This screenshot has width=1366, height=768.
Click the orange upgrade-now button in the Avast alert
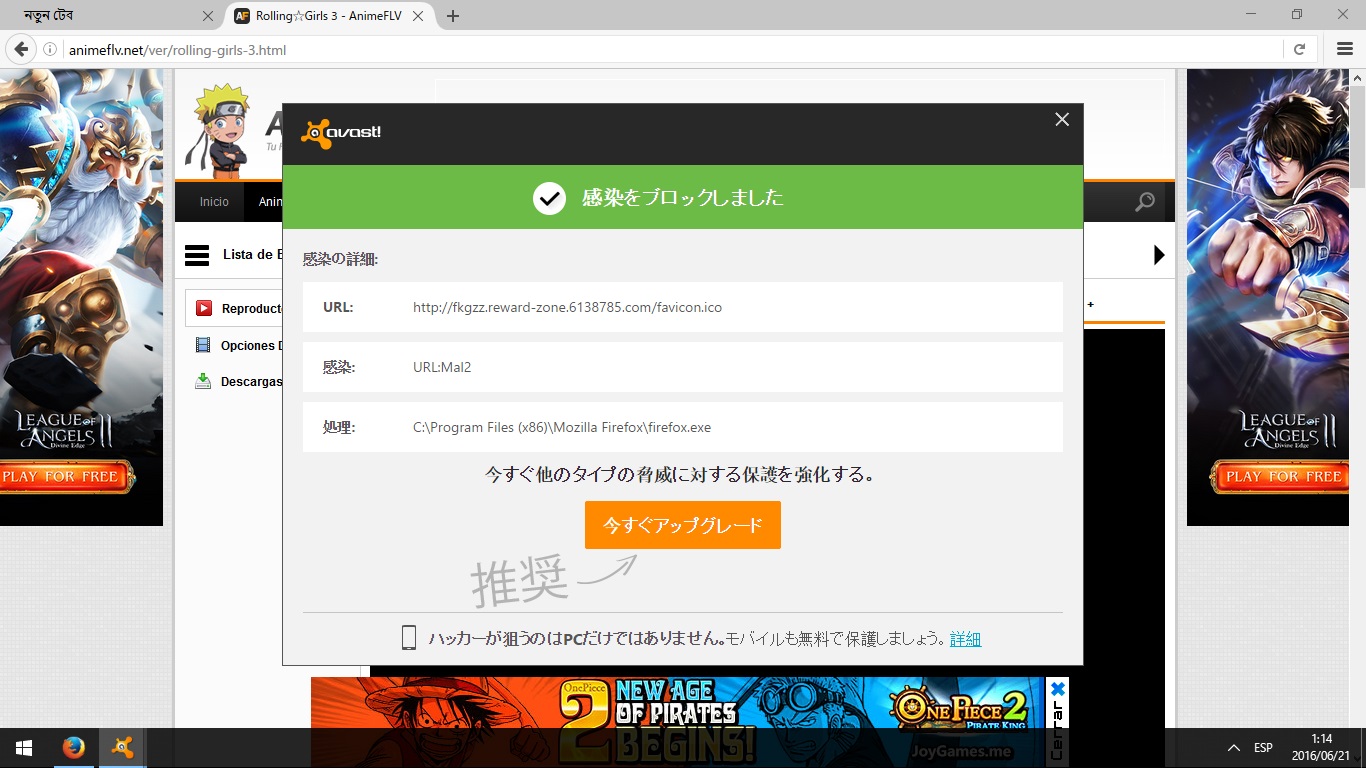coord(683,525)
